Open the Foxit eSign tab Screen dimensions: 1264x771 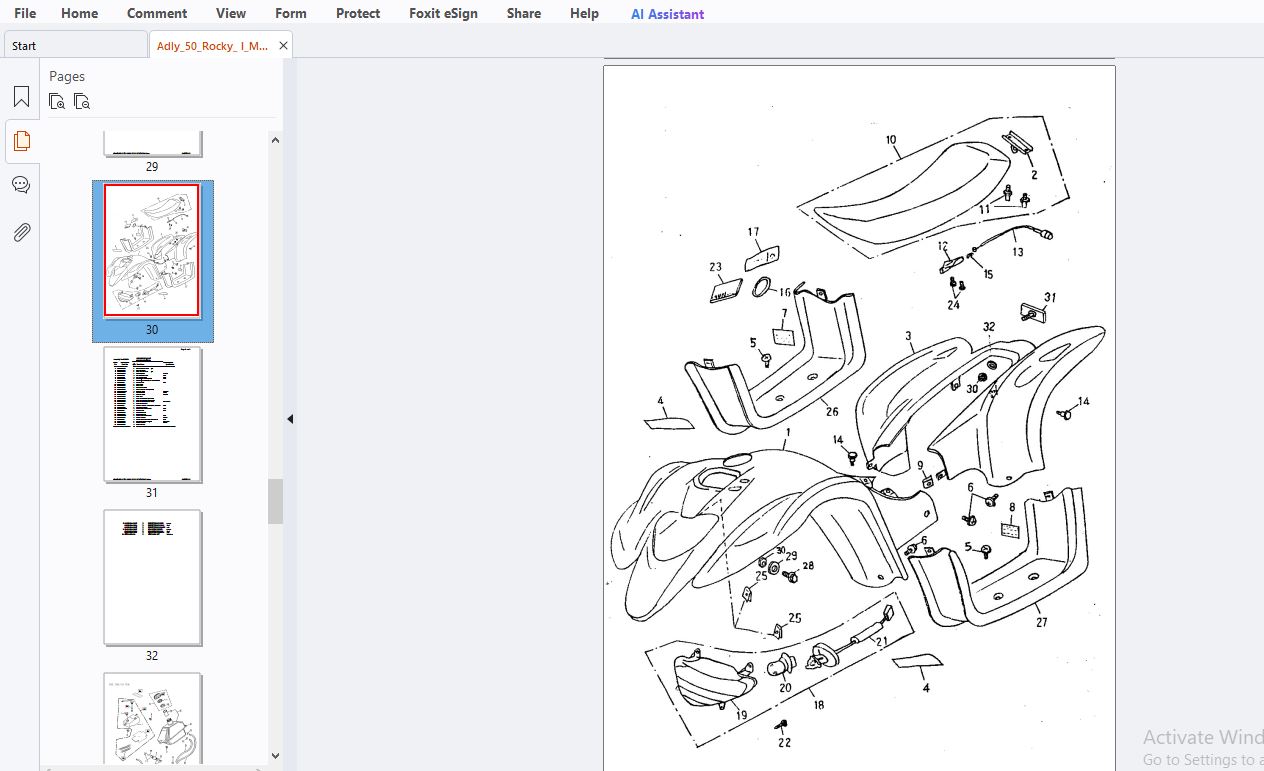pos(443,13)
